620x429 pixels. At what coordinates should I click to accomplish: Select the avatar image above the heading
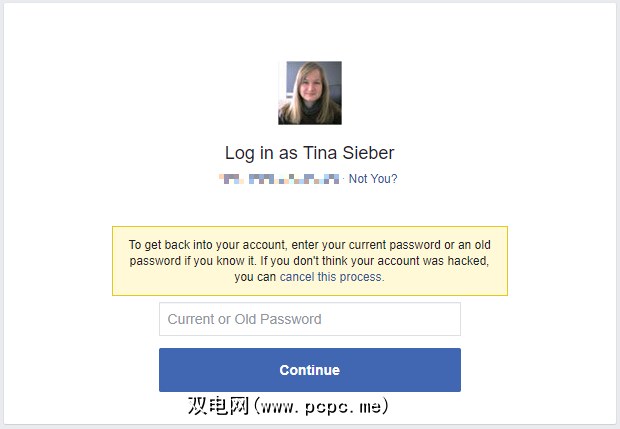click(309, 93)
